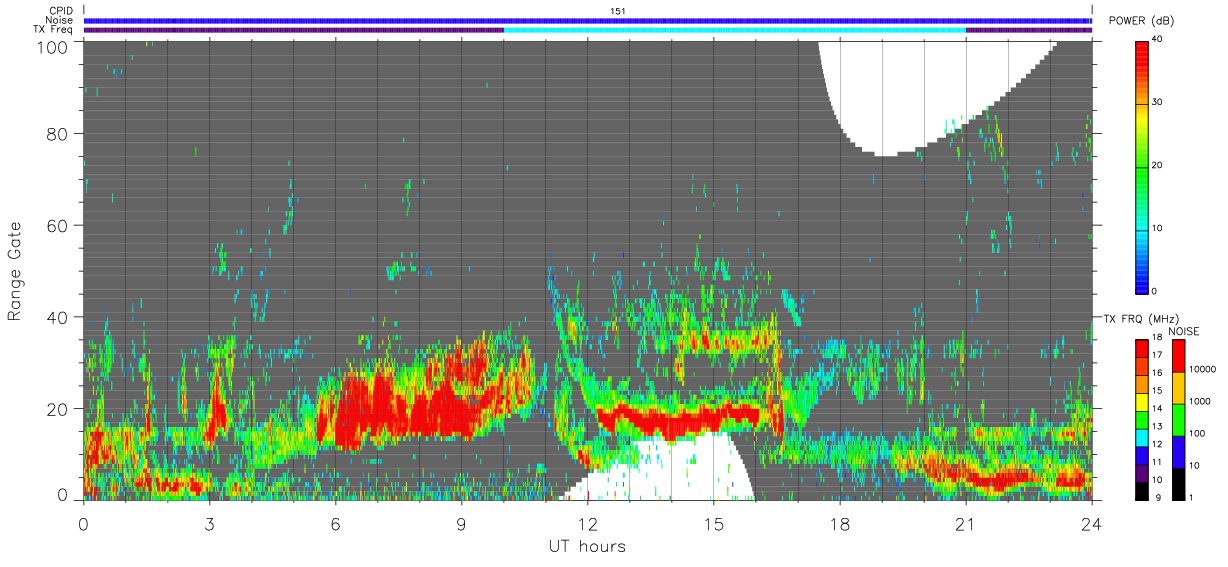Image resolution: width=1228 pixels, height=567 pixels.
Task: Click the x-axis tick label 3
Action: click(x=209, y=523)
